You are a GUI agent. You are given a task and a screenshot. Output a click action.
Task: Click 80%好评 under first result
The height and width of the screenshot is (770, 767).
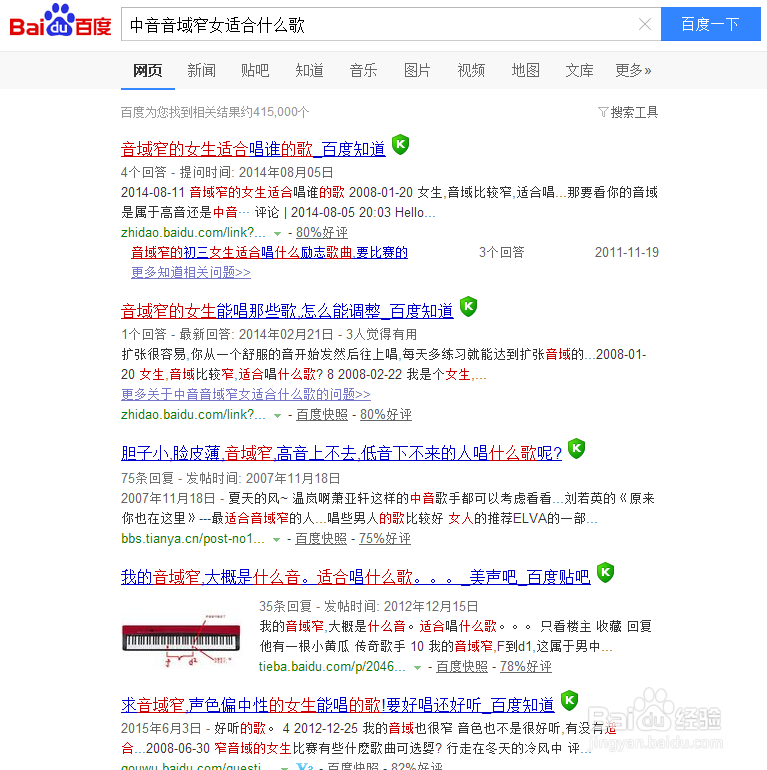(322, 232)
